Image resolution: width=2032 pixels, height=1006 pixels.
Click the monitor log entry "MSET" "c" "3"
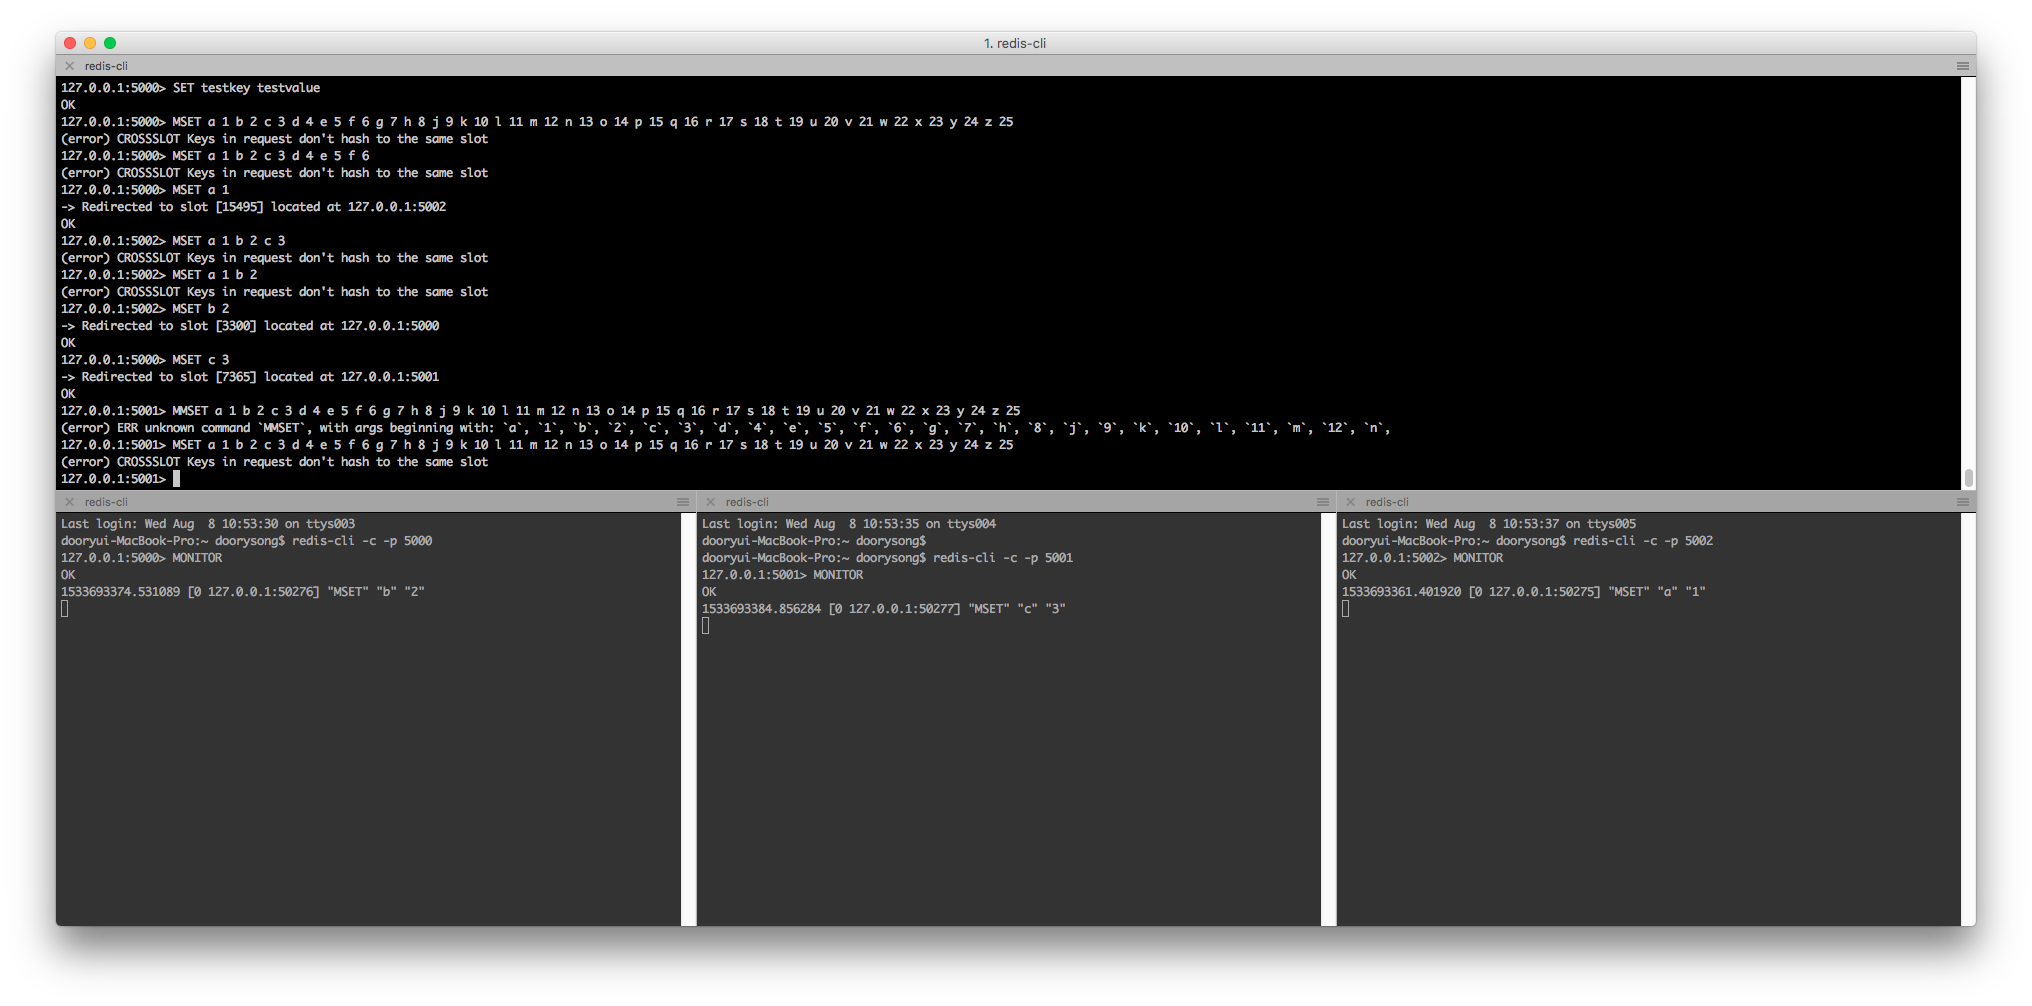click(884, 609)
